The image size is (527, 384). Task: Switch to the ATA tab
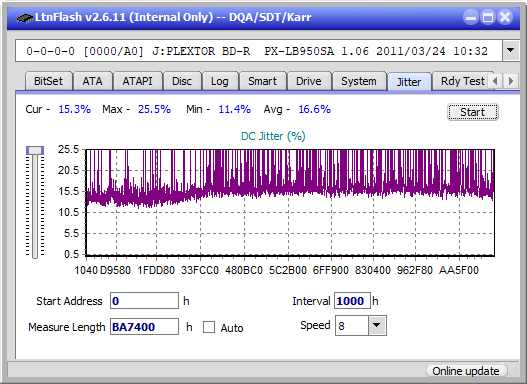[x=92, y=81]
